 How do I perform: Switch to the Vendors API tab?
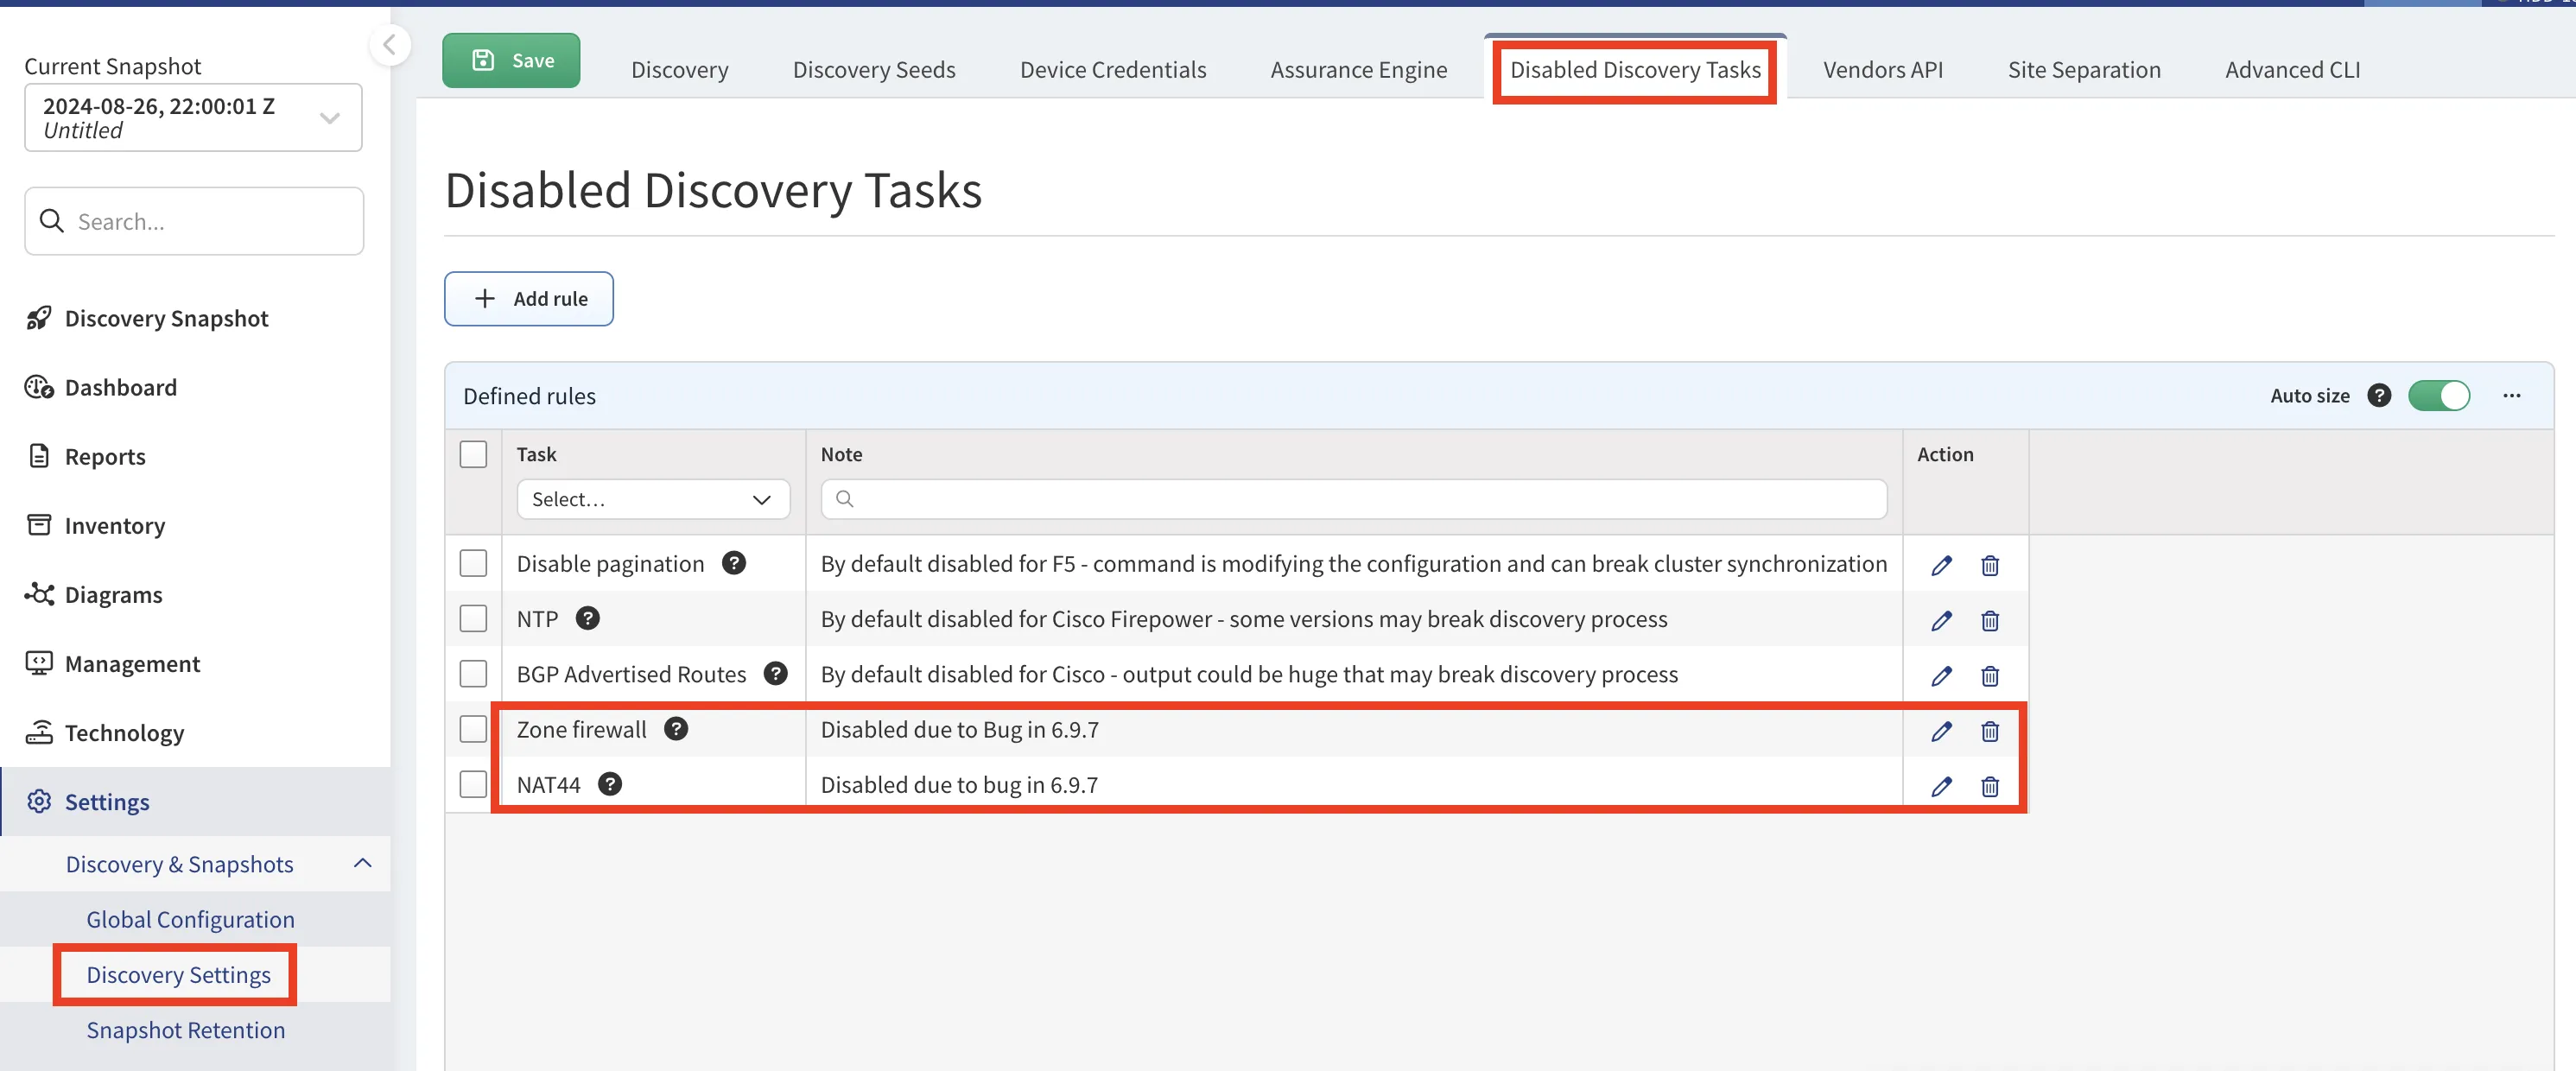1883,69
